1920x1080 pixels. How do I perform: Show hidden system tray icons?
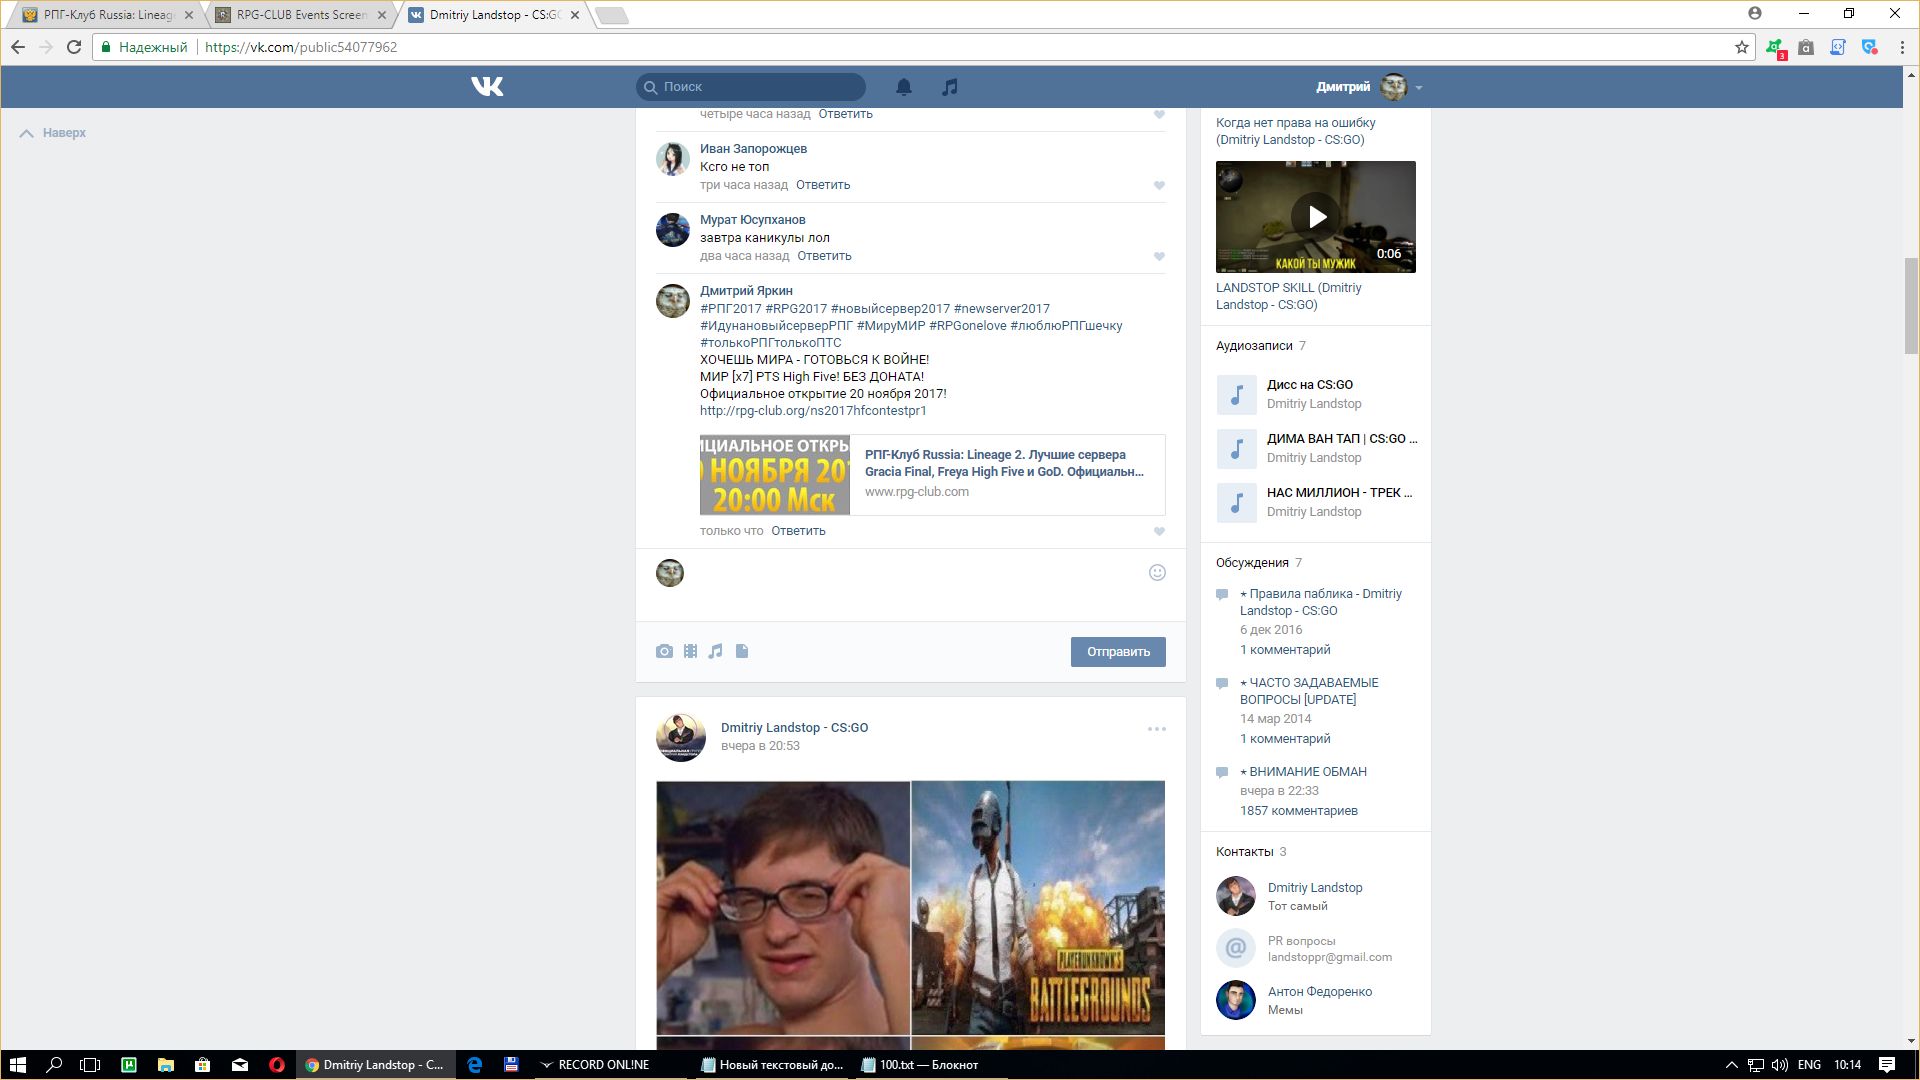coord(1732,1065)
